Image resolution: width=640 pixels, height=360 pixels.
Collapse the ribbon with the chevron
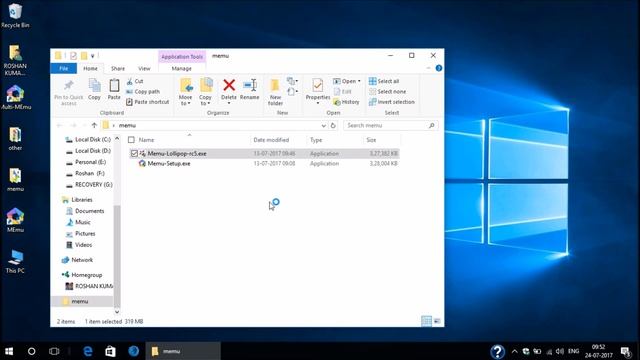(429, 68)
